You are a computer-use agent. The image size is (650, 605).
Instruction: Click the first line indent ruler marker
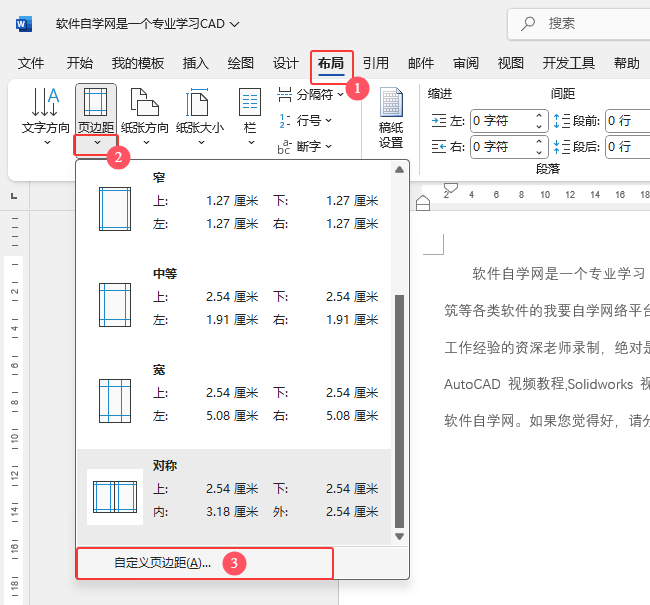coord(451,188)
